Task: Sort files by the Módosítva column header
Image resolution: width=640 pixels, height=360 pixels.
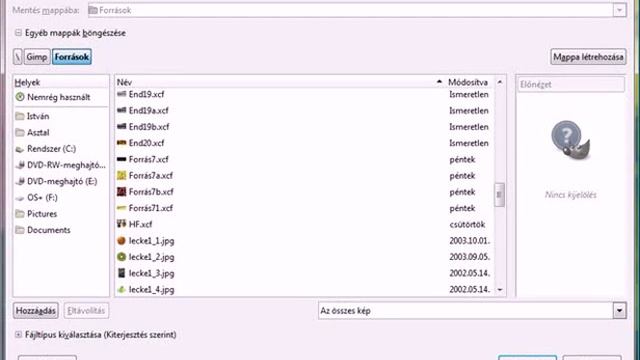Action: coord(469,82)
